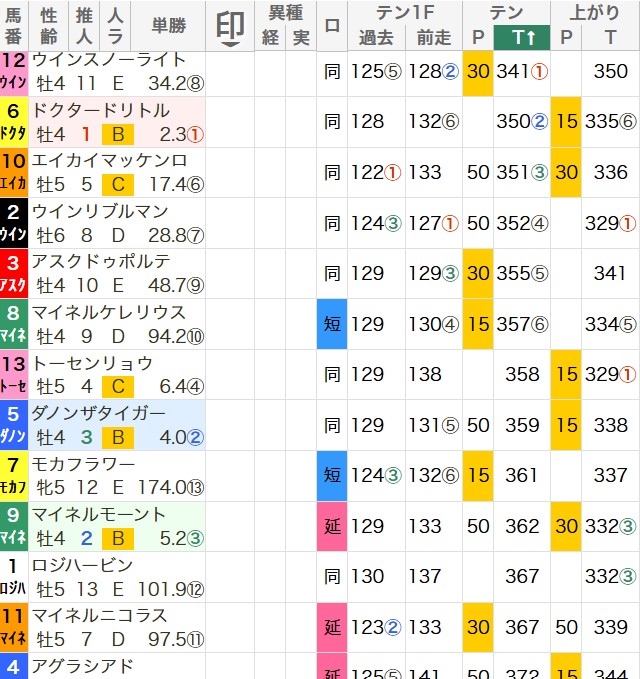Open horse モカフラワー
This screenshot has width=640, height=679.
coord(83,464)
